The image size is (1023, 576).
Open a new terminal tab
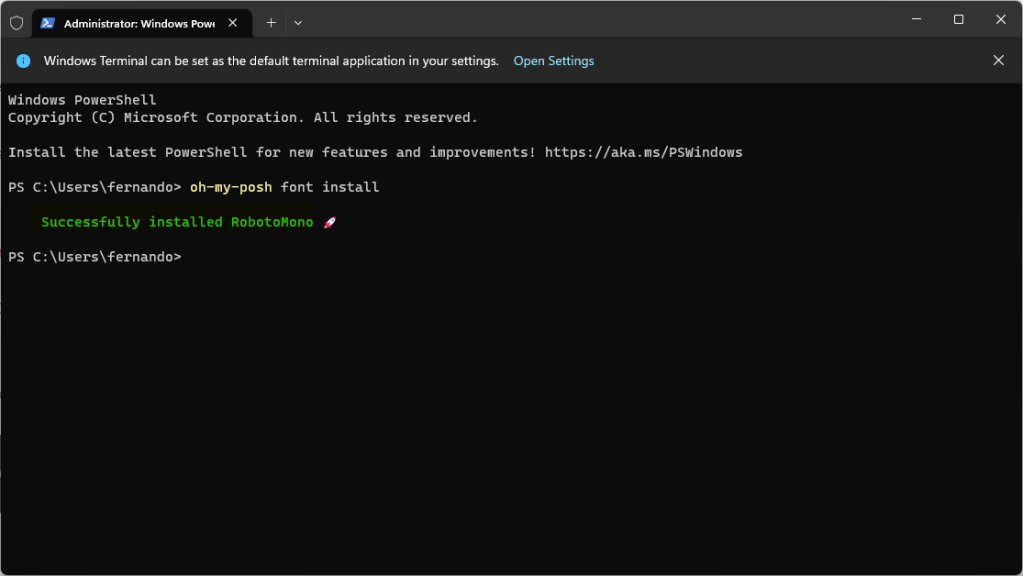point(271,23)
